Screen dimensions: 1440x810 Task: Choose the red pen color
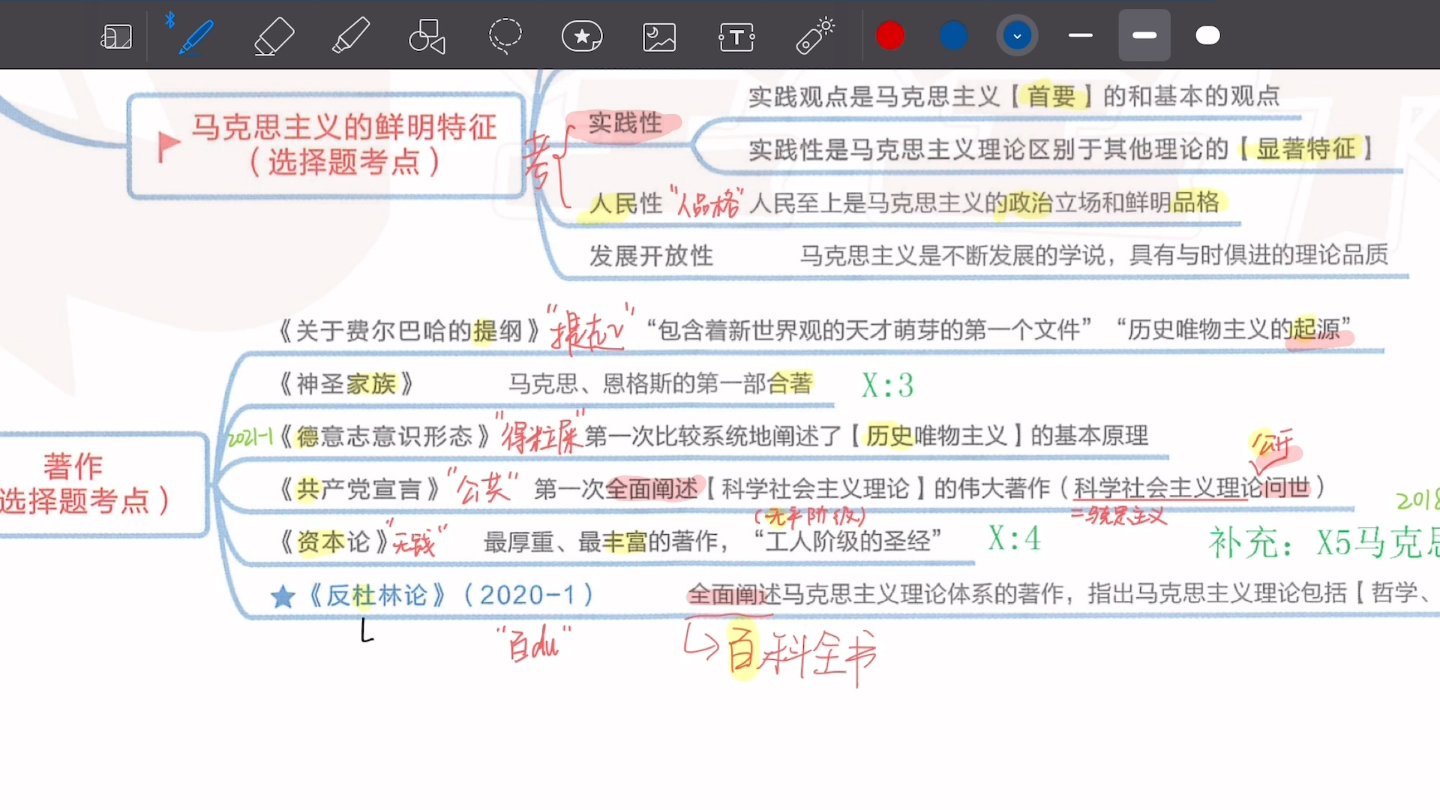point(890,36)
